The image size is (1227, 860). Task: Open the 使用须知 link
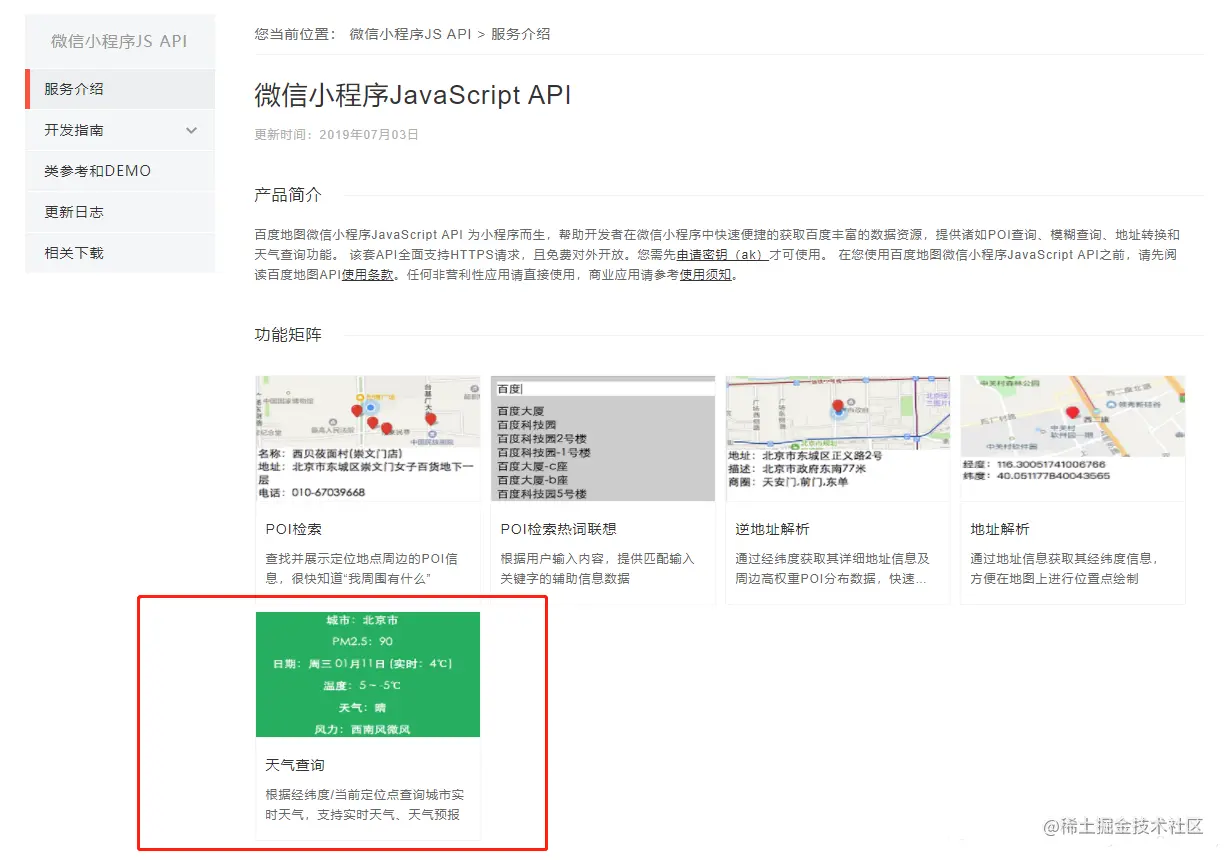pos(706,275)
